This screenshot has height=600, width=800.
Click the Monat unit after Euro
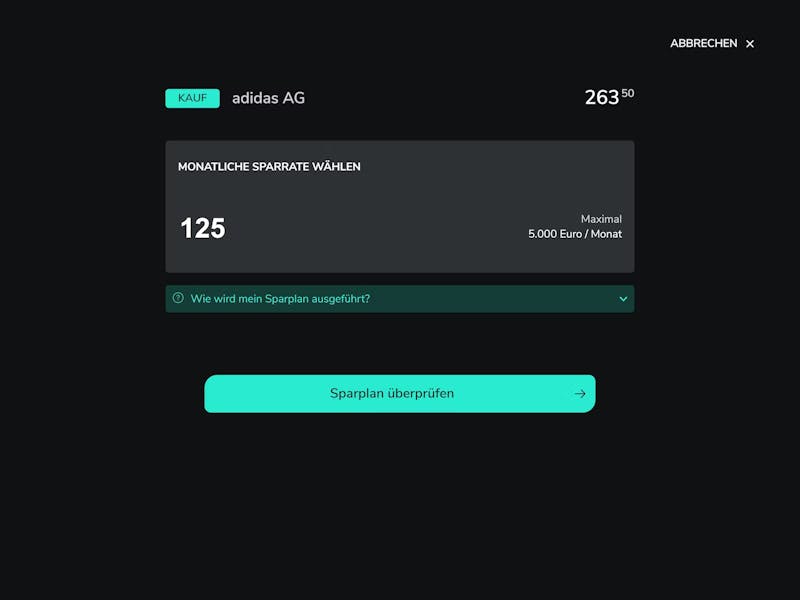(606, 234)
